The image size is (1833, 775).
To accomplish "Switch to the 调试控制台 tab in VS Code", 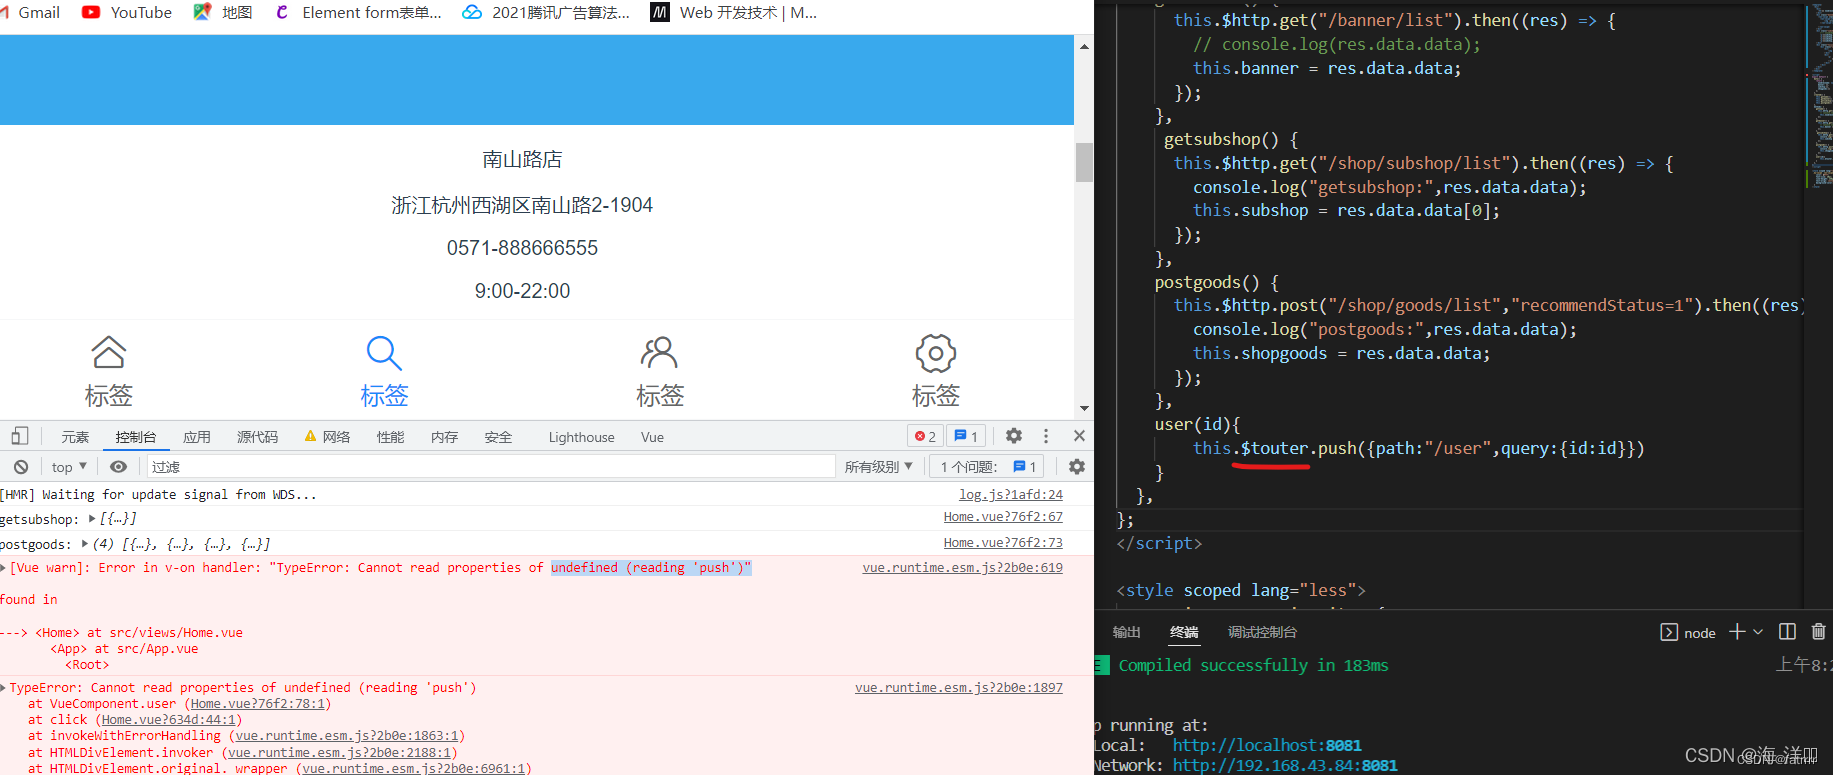I will click(1262, 632).
